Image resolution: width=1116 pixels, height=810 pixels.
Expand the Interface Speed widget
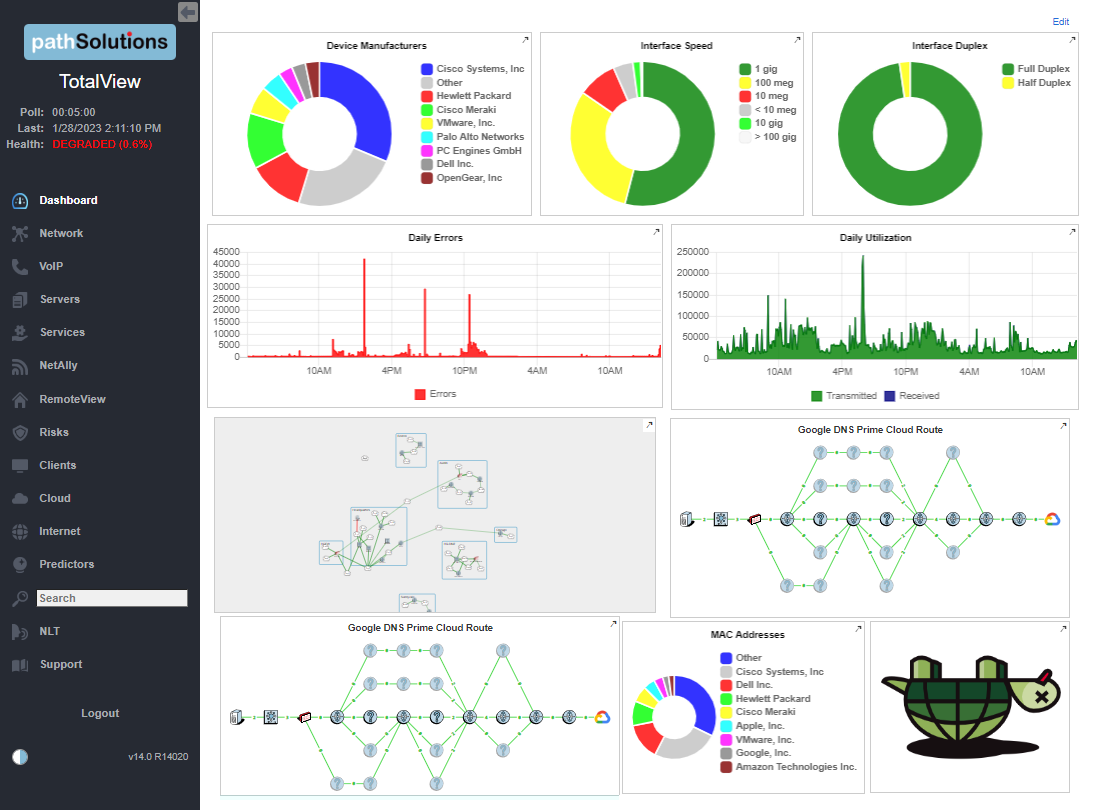pyautogui.click(x=797, y=39)
